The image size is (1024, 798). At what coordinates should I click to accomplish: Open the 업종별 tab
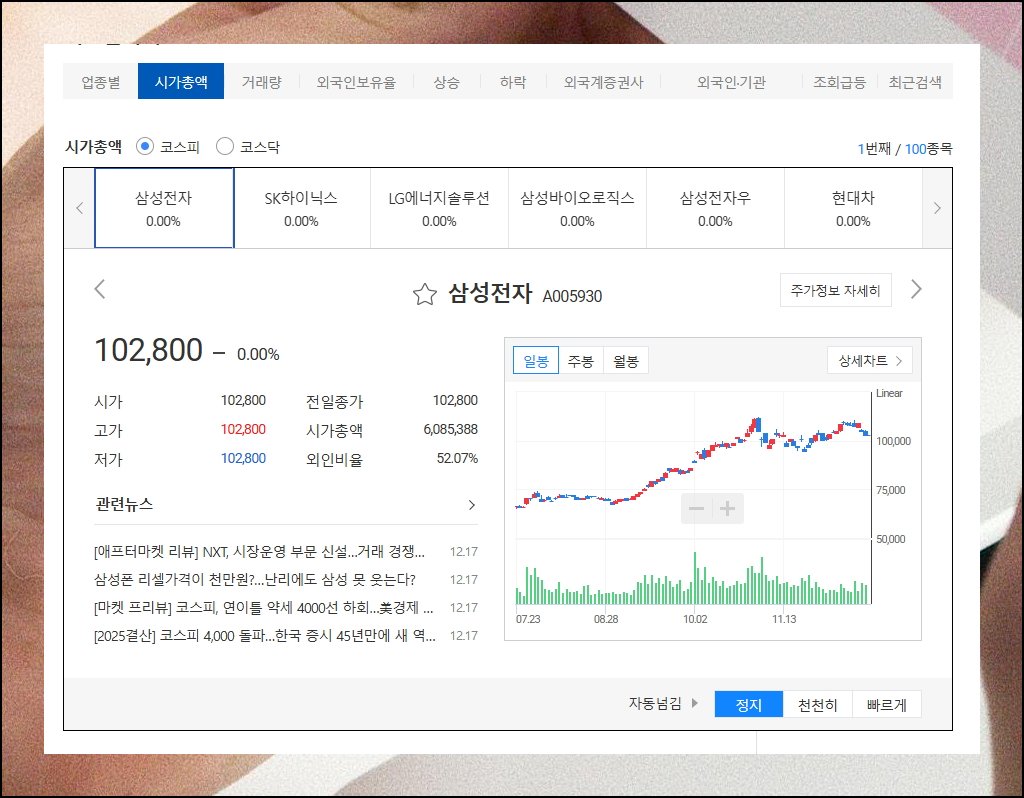[x=101, y=82]
